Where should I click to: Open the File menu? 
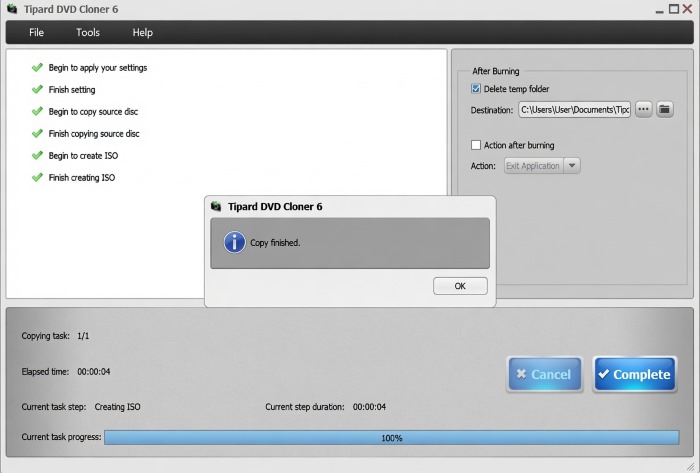click(x=36, y=32)
